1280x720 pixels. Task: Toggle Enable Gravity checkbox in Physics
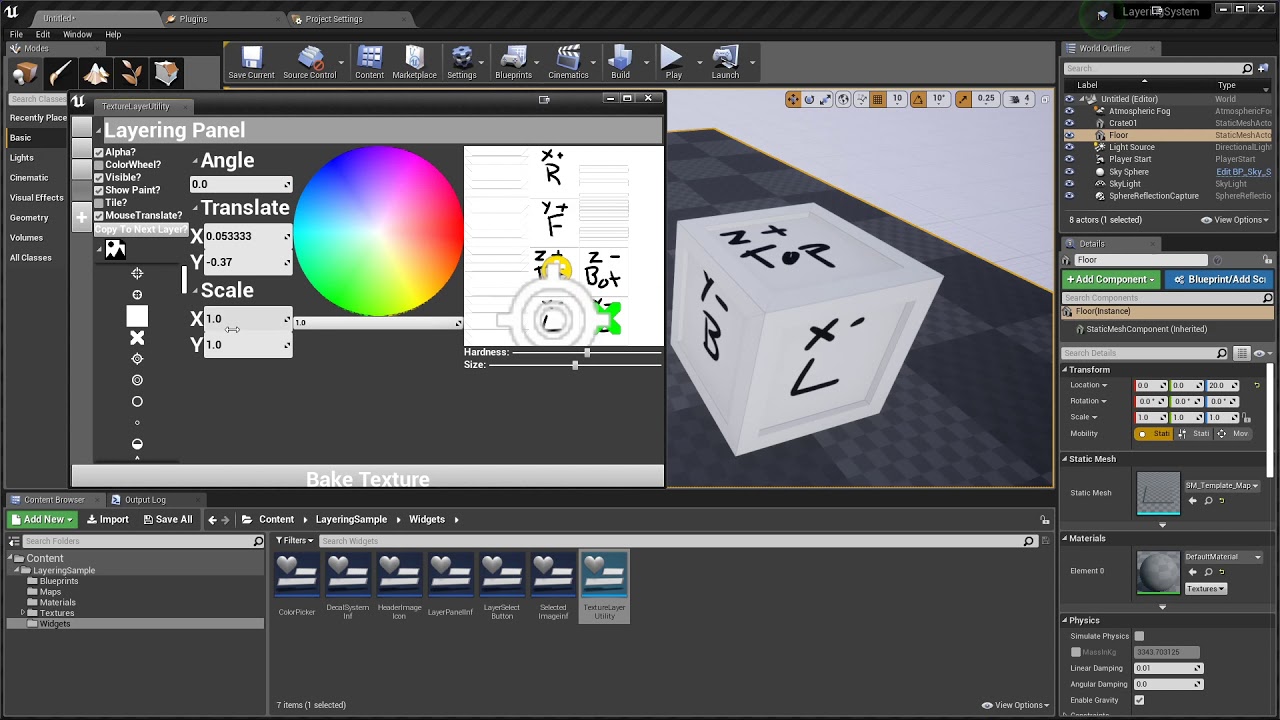pos(1139,700)
